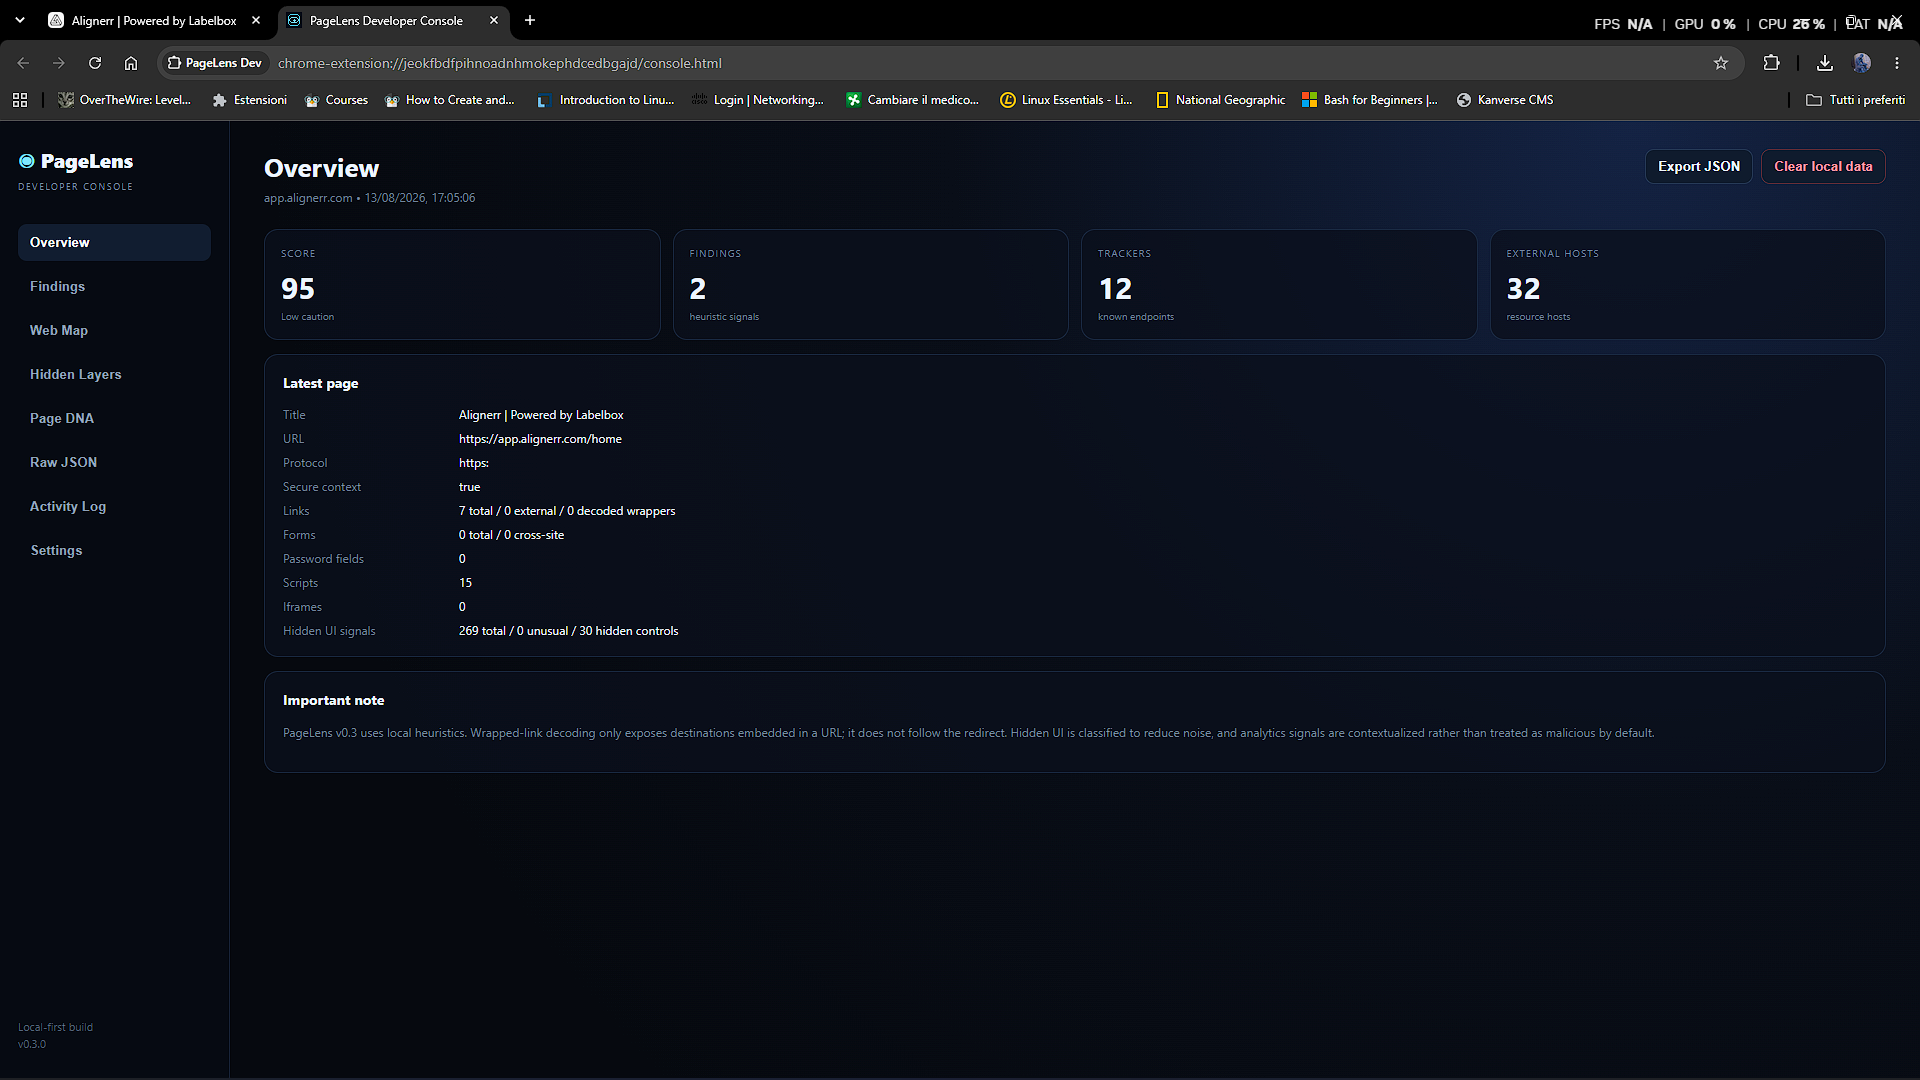Close the Aligners Labelbox tab
The height and width of the screenshot is (1080, 1920).
(x=256, y=20)
